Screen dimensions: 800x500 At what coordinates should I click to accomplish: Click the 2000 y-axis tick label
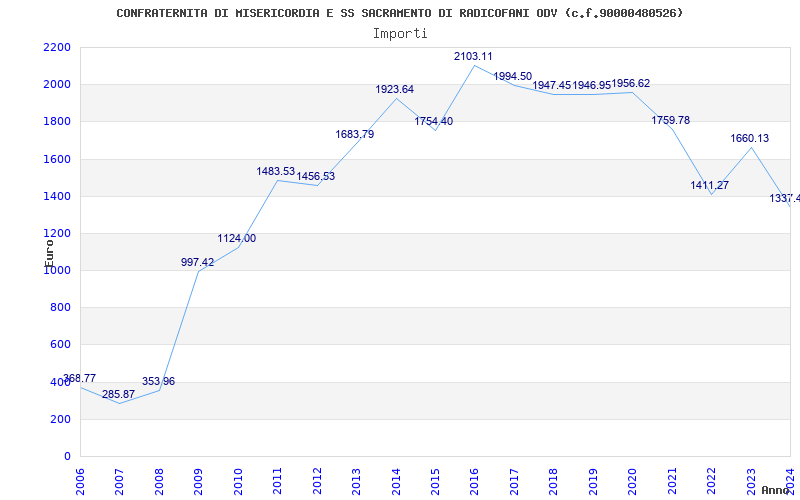click(x=57, y=85)
